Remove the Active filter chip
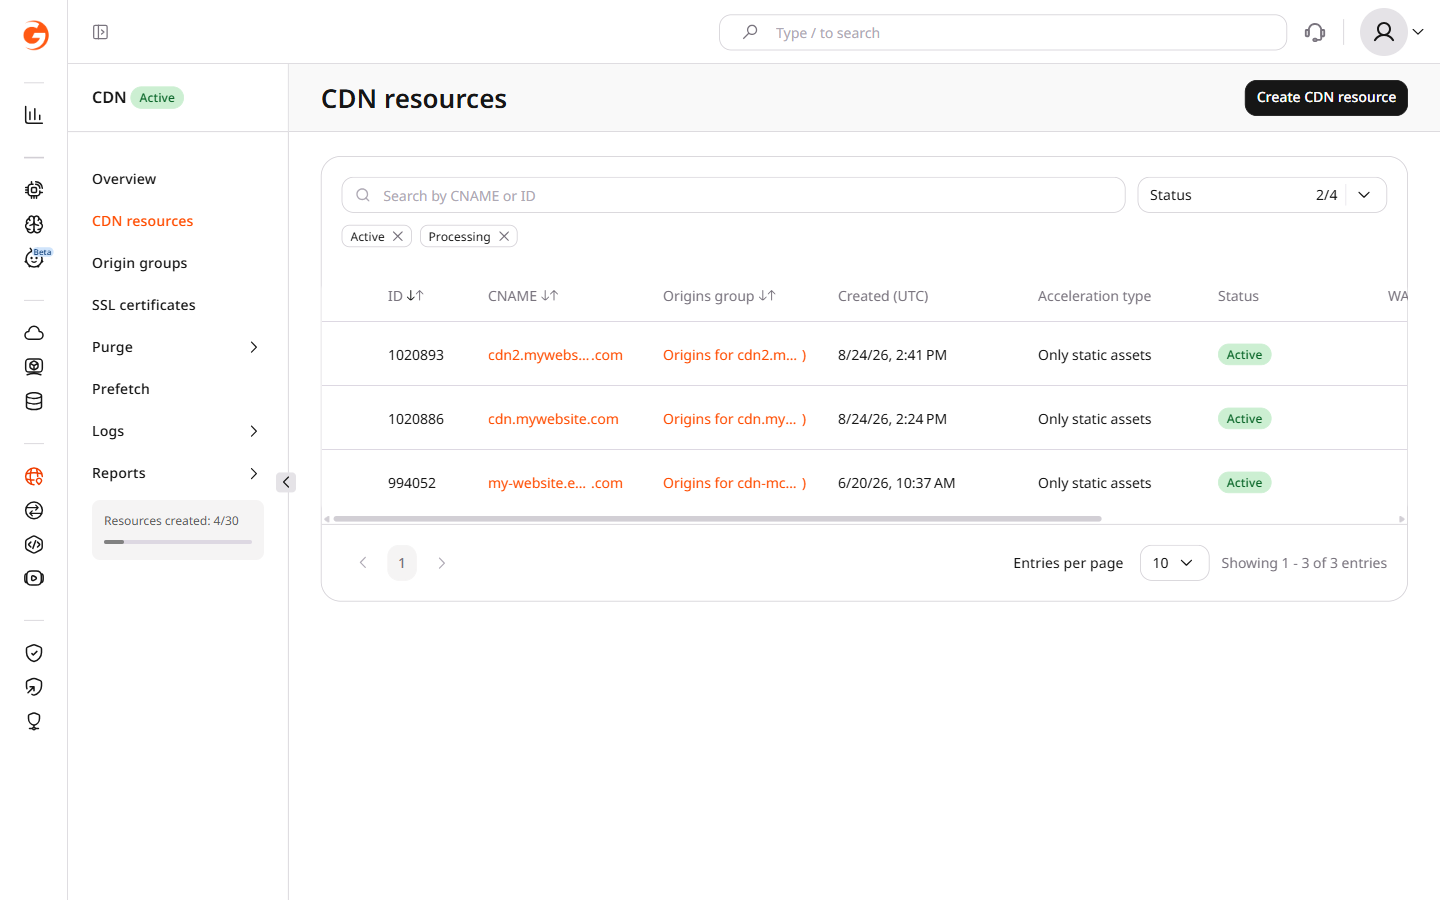Viewport: 1440px width, 900px height. pyautogui.click(x=398, y=236)
